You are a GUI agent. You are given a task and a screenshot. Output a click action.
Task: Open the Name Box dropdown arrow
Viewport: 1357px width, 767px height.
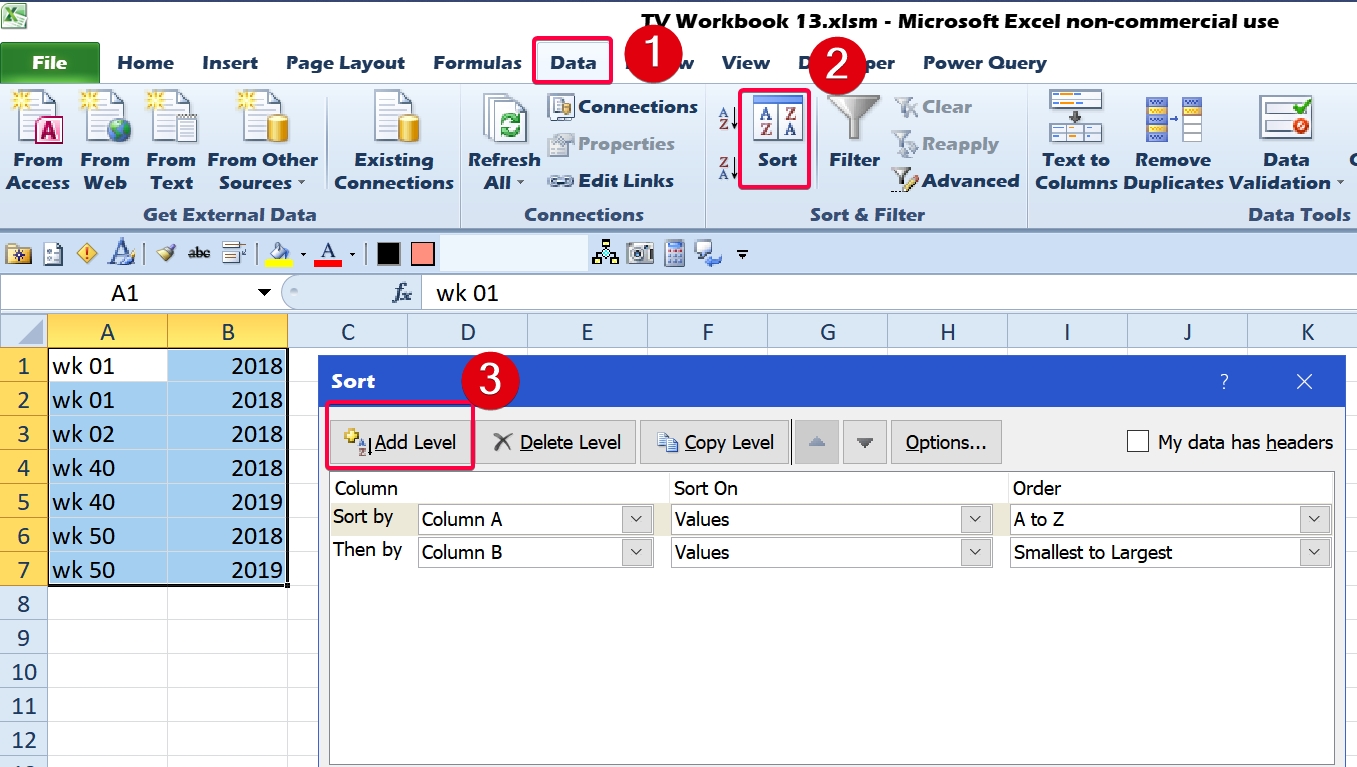click(x=264, y=293)
